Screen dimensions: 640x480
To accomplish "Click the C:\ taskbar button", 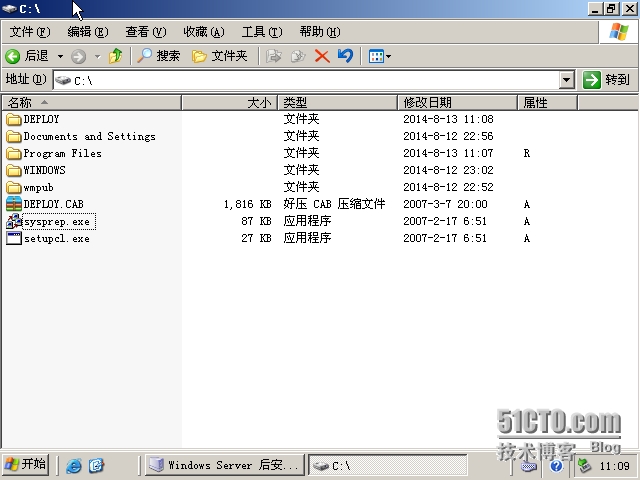I will pyautogui.click(x=388, y=465).
